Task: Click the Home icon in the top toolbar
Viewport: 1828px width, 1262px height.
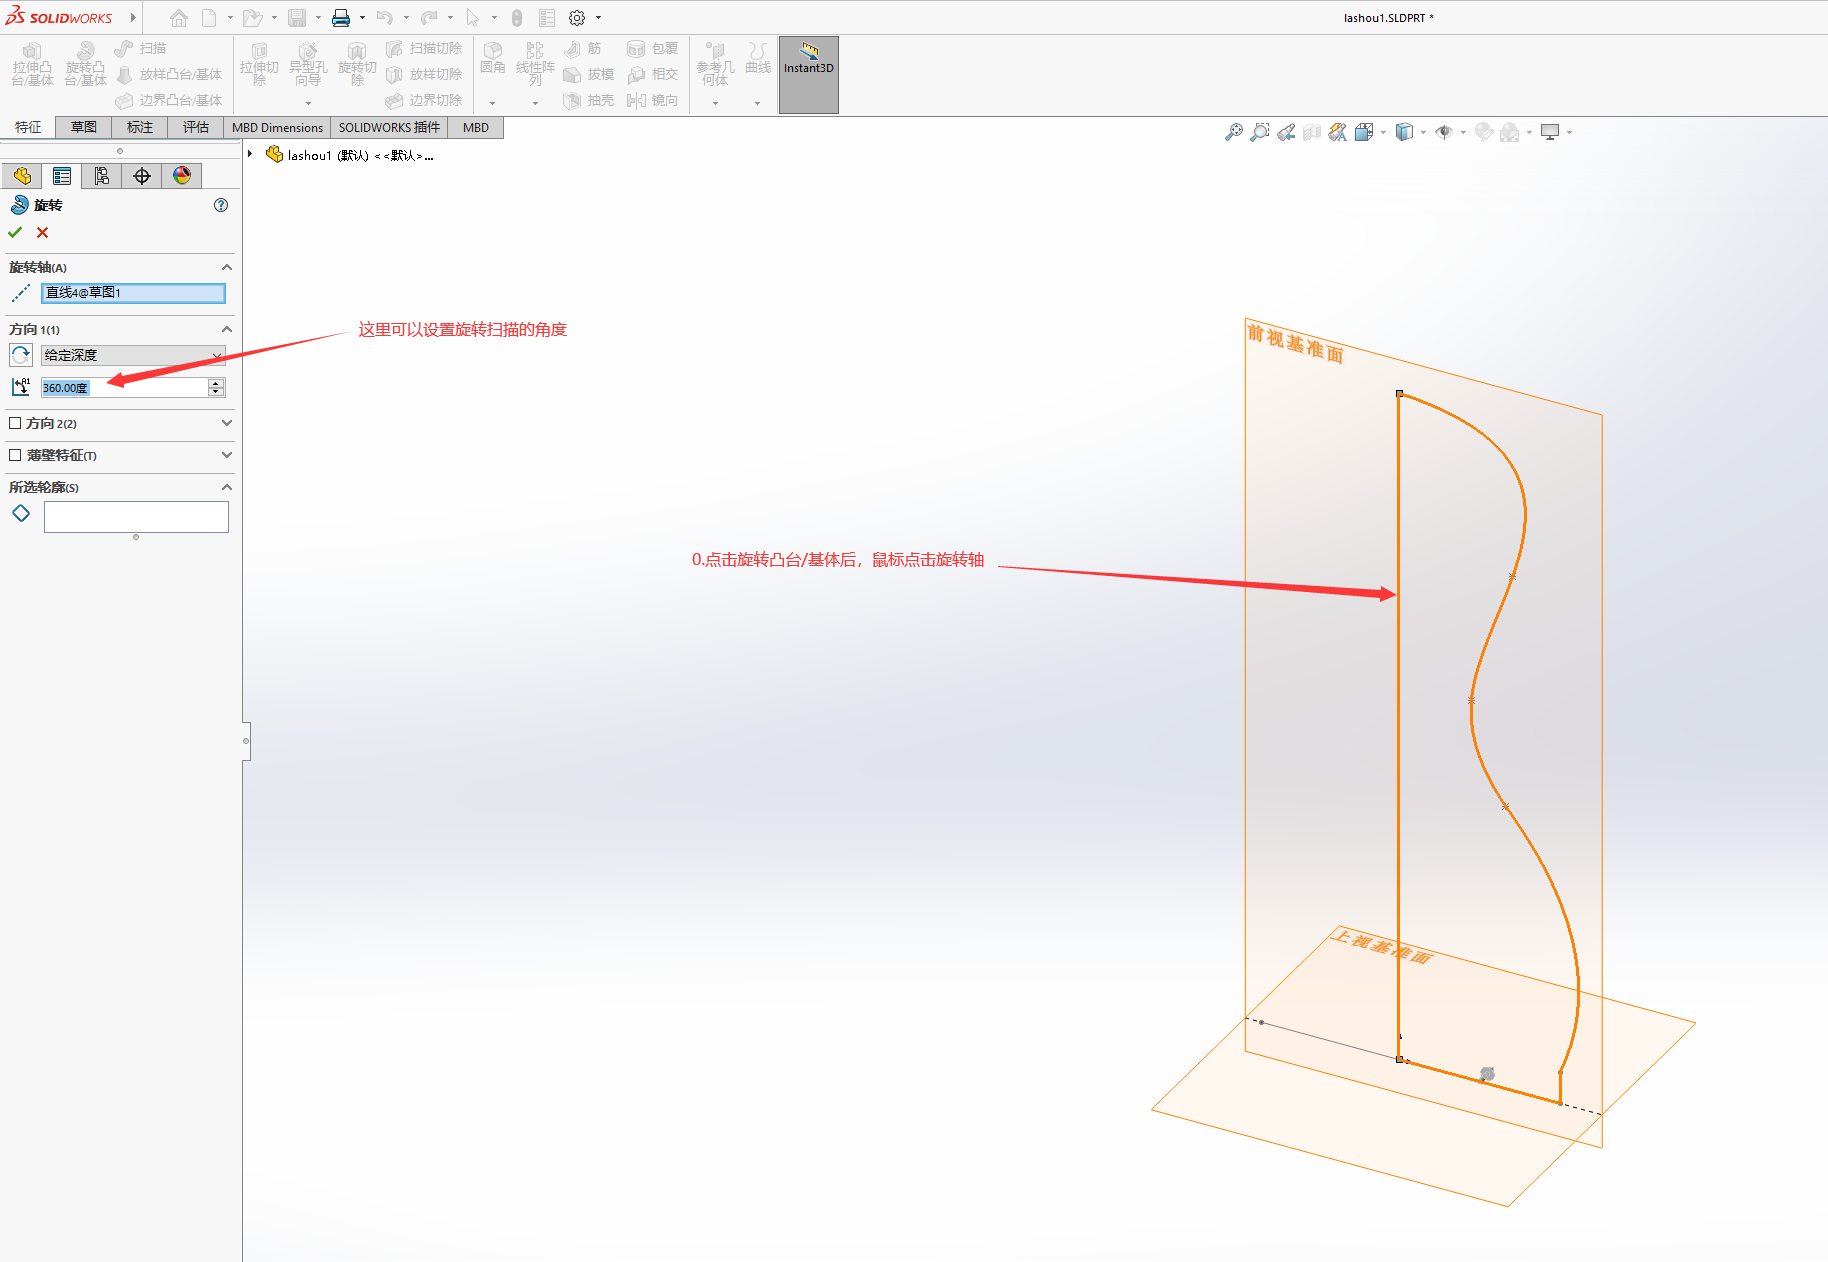Action: pyautogui.click(x=179, y=18)
